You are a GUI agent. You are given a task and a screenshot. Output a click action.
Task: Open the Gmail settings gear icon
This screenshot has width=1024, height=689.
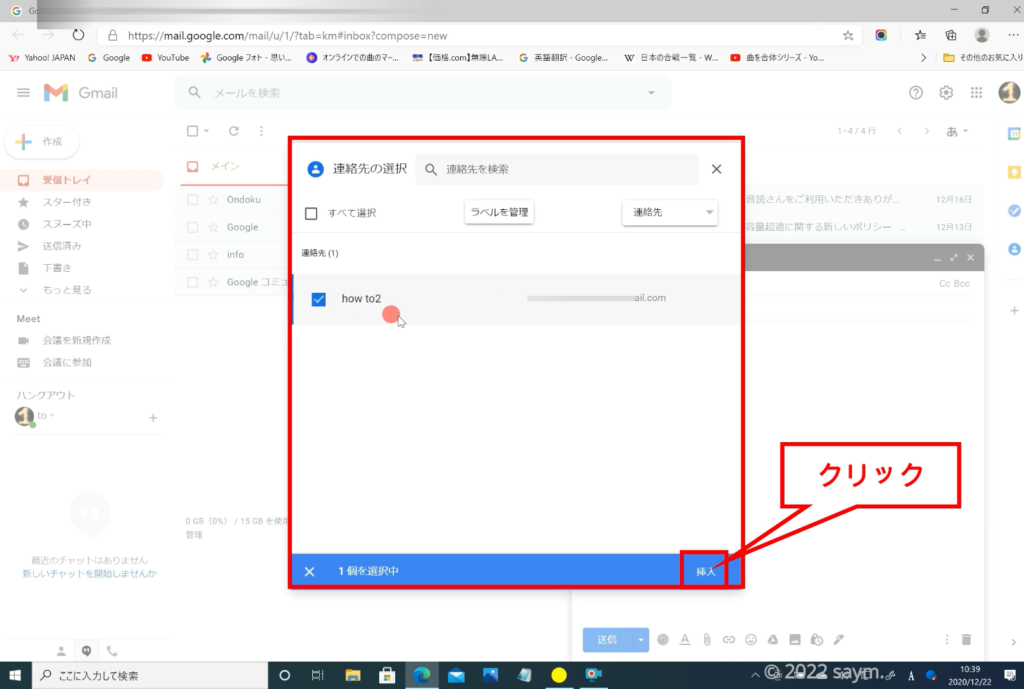tap(946, 93)
